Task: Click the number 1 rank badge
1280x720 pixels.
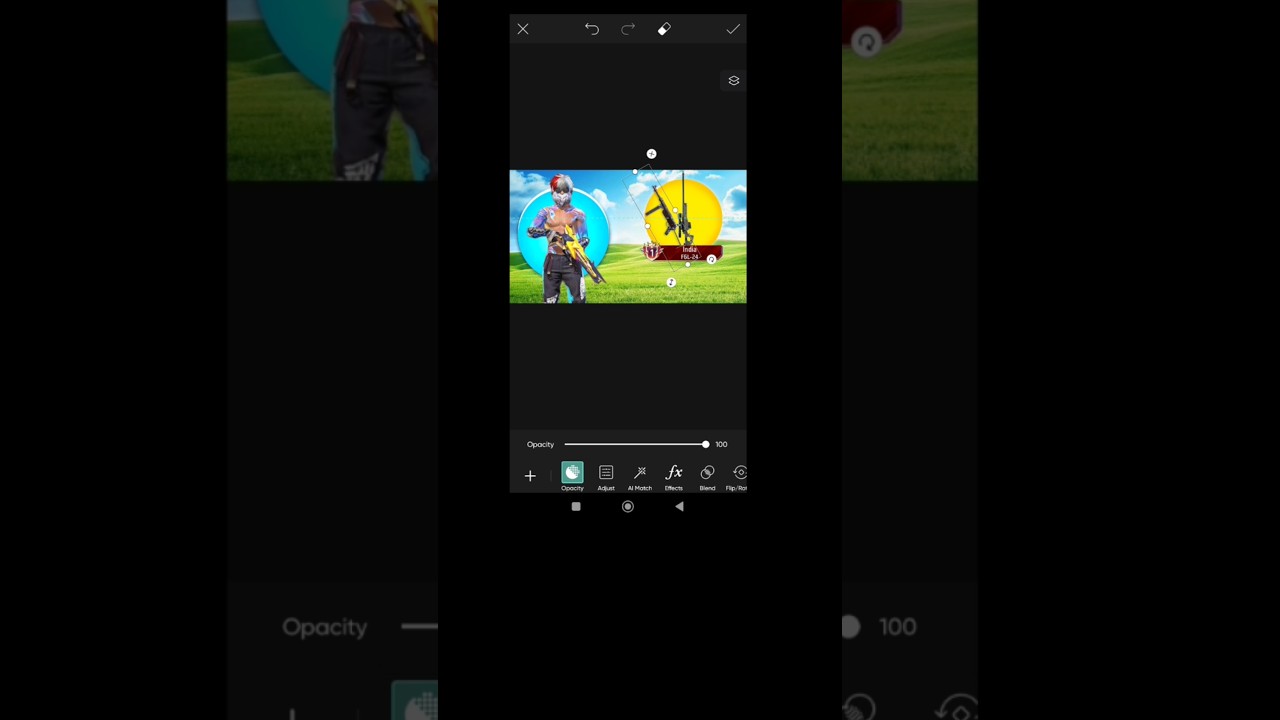Action: point(651,252)
